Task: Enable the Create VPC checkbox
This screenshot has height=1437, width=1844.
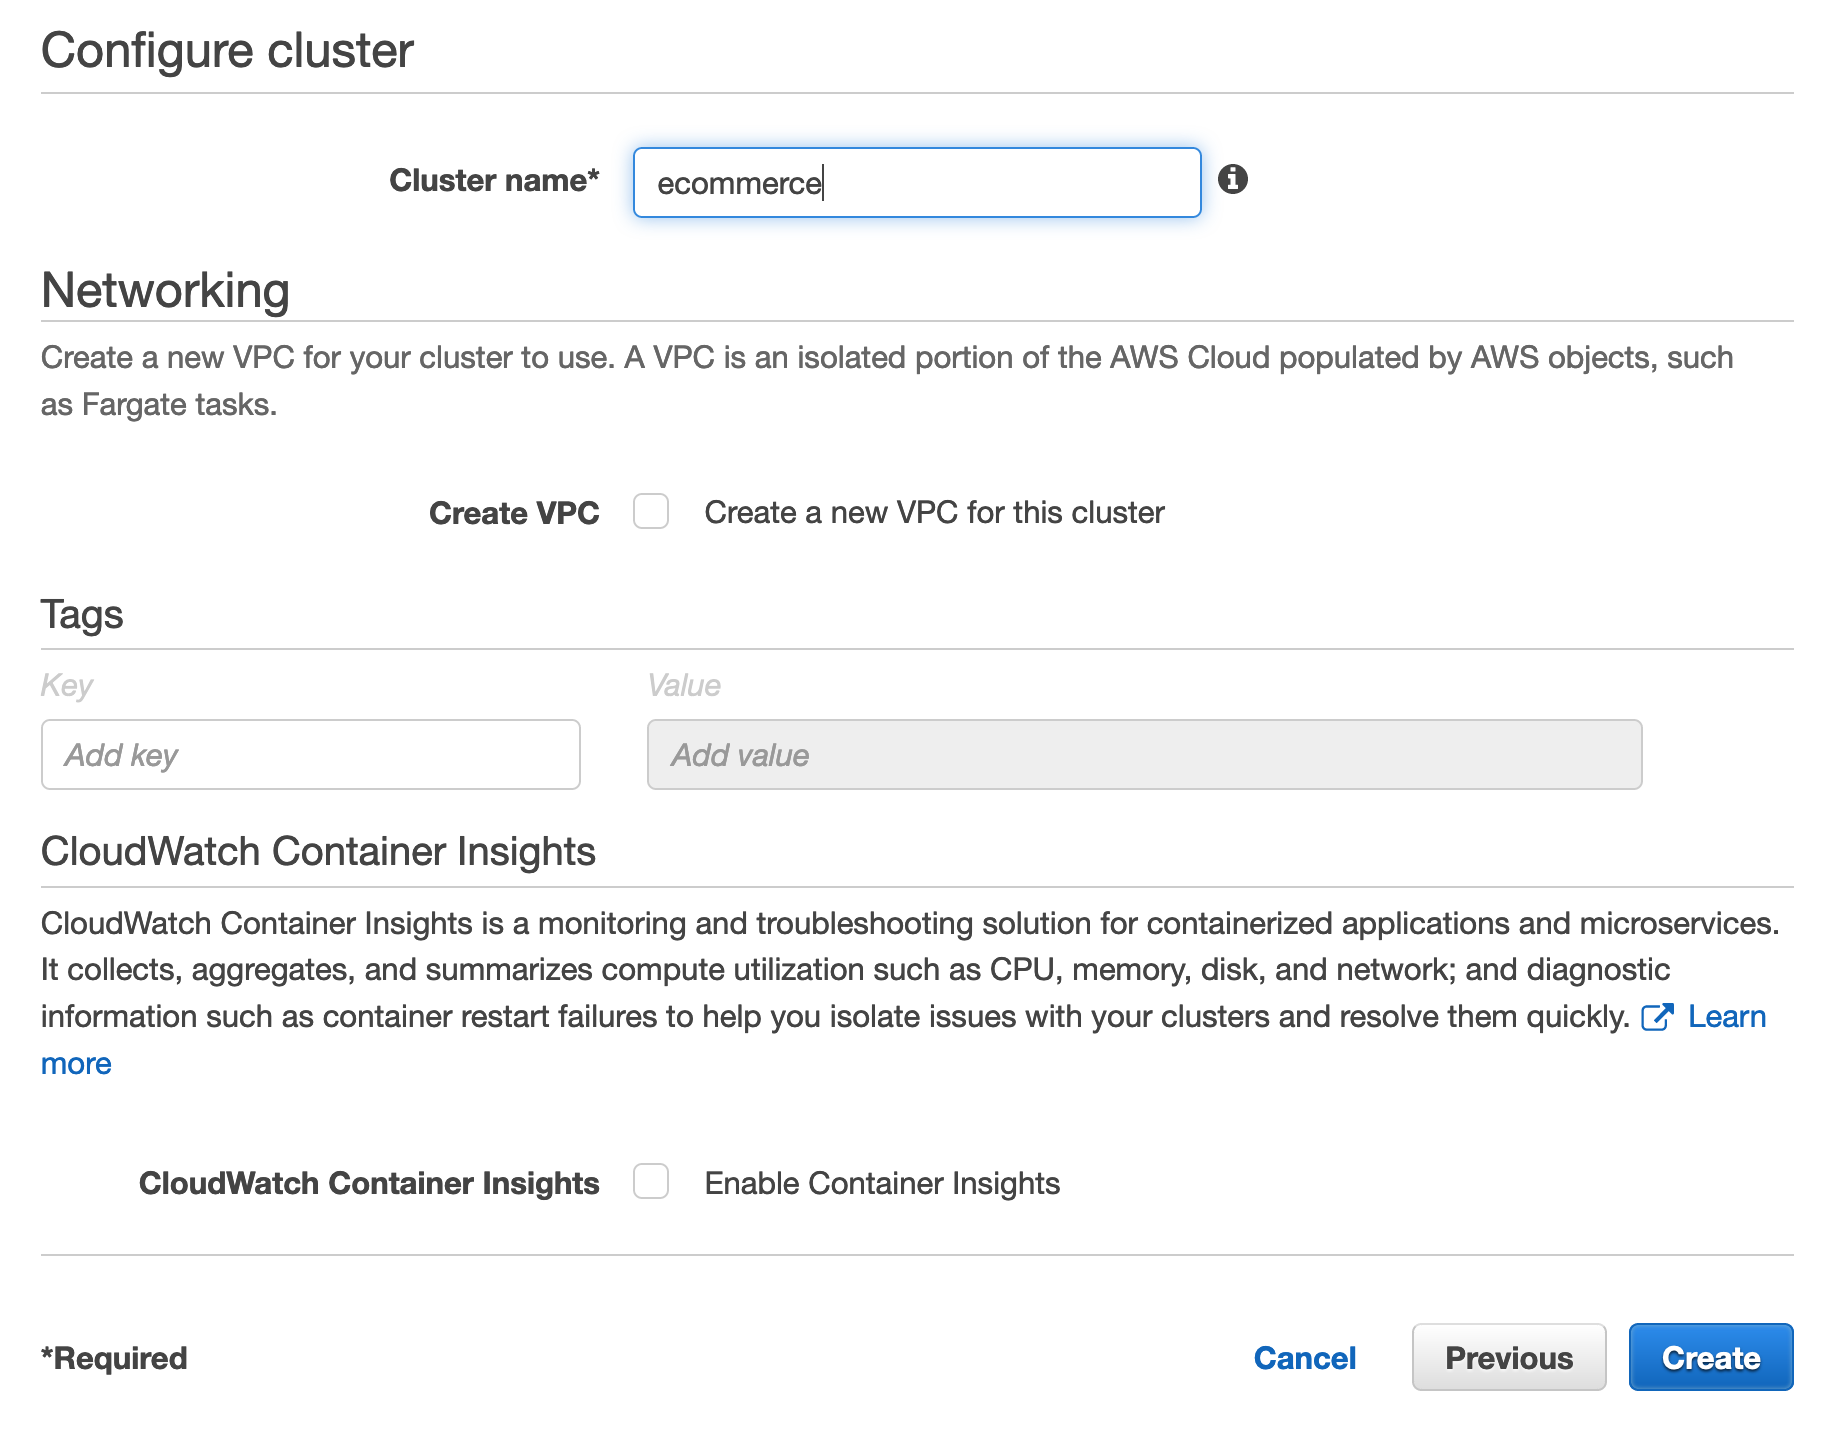Action: [651, 512]
